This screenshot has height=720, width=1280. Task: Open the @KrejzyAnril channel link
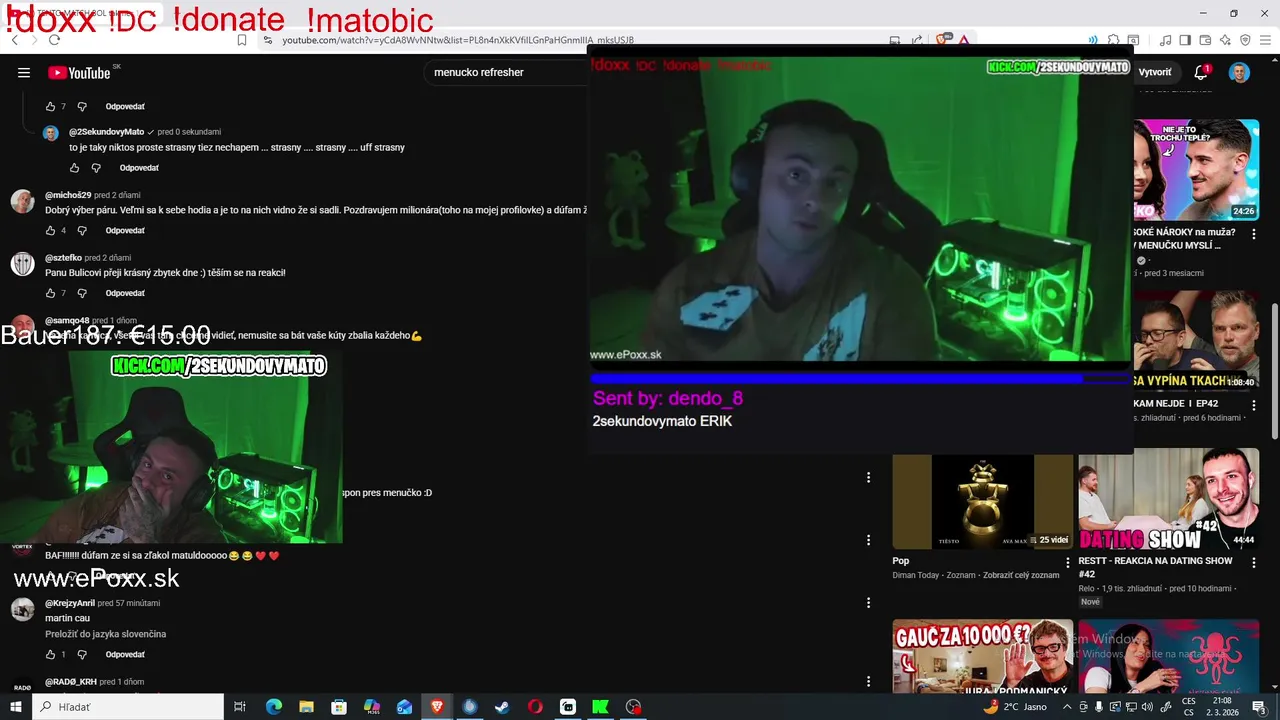pyautogui.click(x=70, y=603)
